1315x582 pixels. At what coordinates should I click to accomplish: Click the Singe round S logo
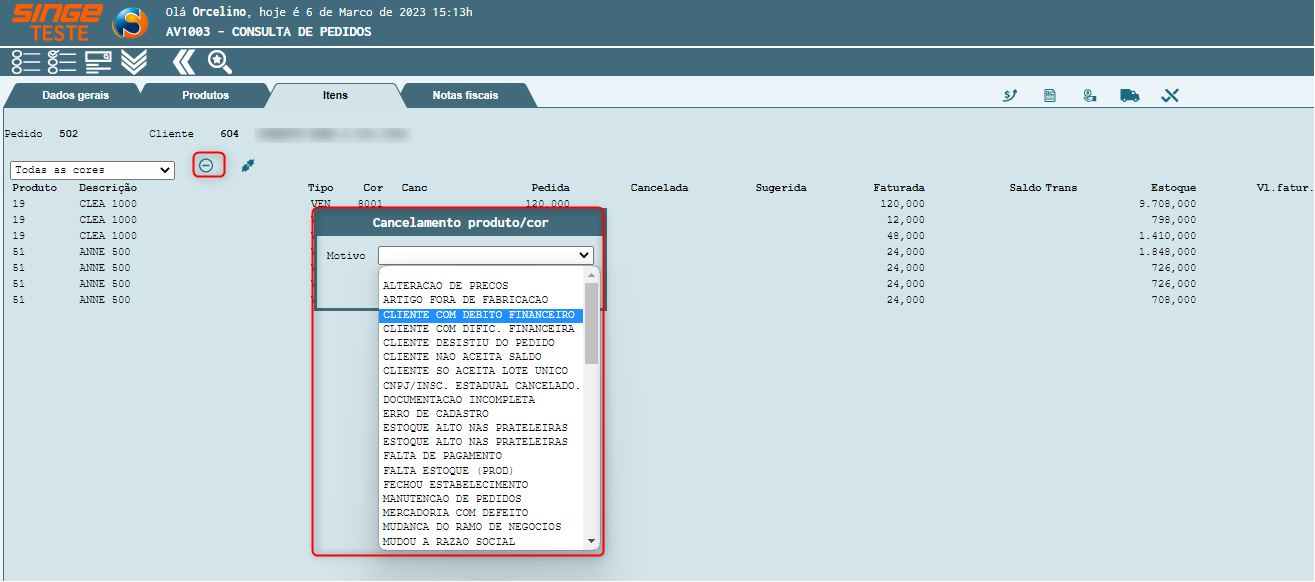[x=130, y=24]
